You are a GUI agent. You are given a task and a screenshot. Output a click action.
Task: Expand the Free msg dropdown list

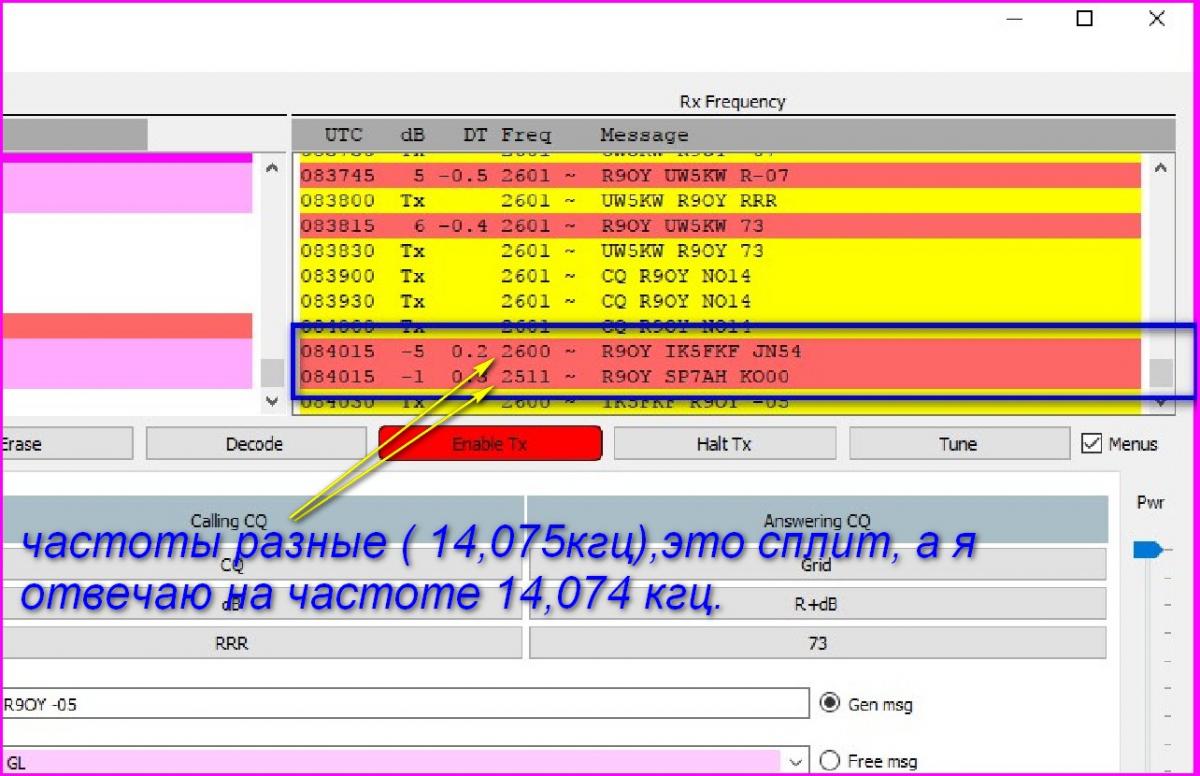click(795, 762)
